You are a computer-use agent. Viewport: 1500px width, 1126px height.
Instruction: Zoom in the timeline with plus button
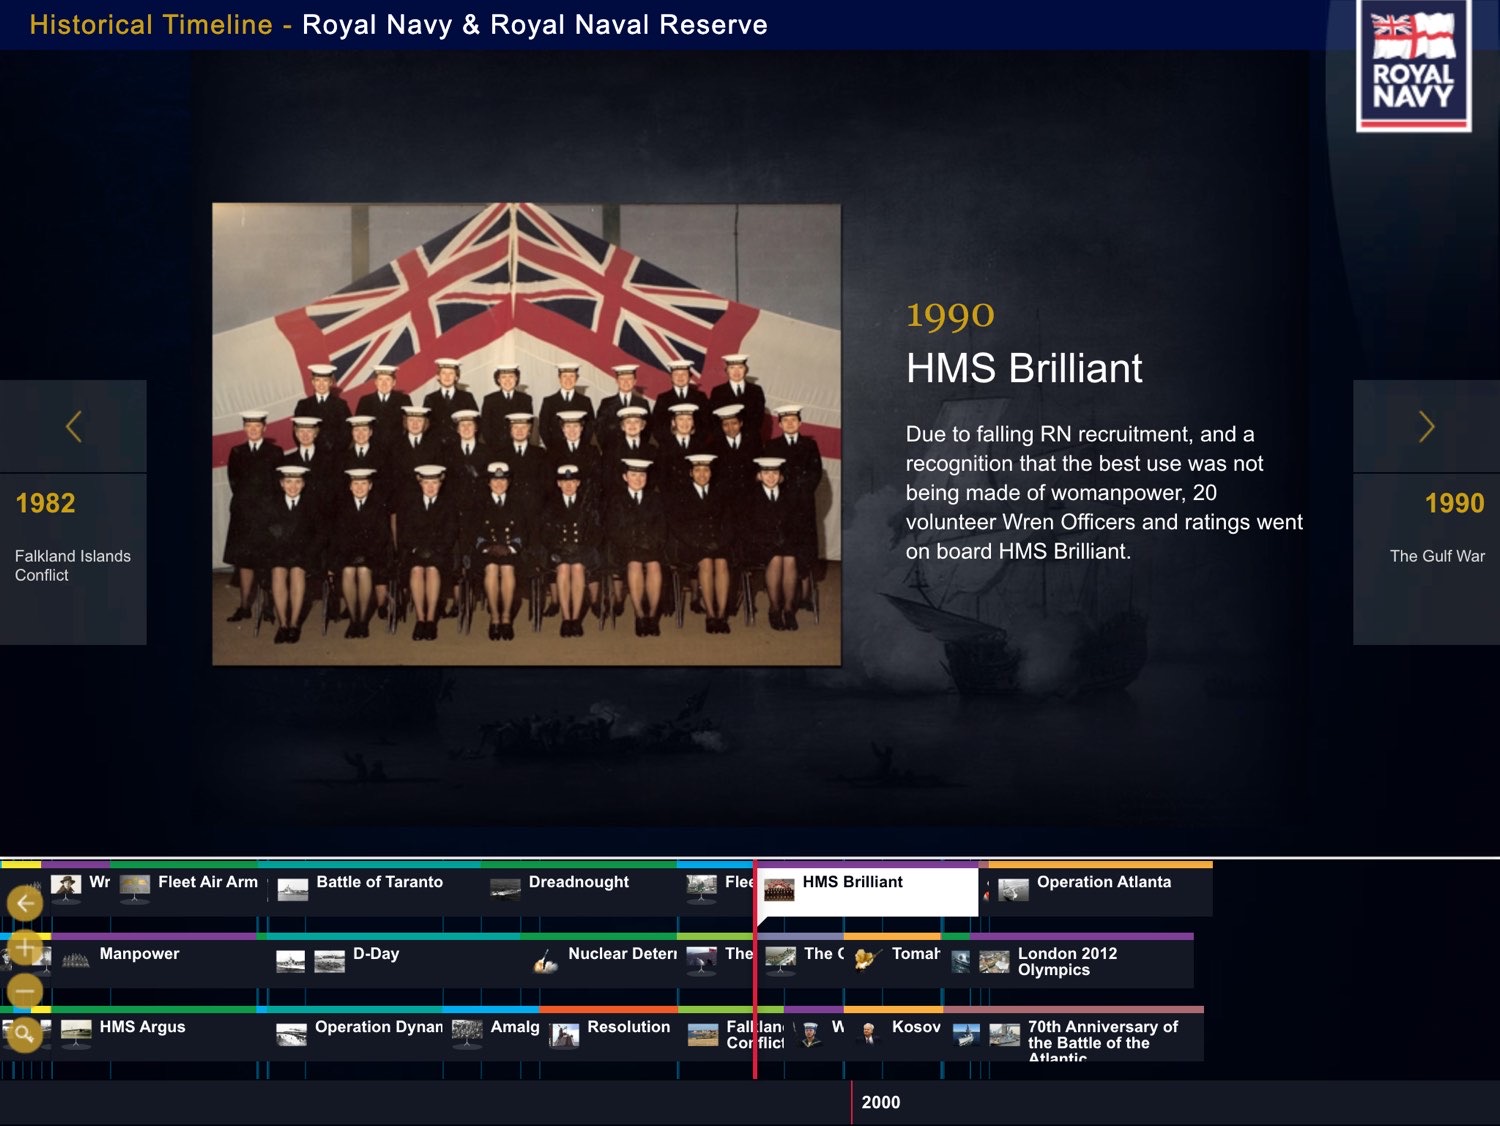tap(25, 947)
